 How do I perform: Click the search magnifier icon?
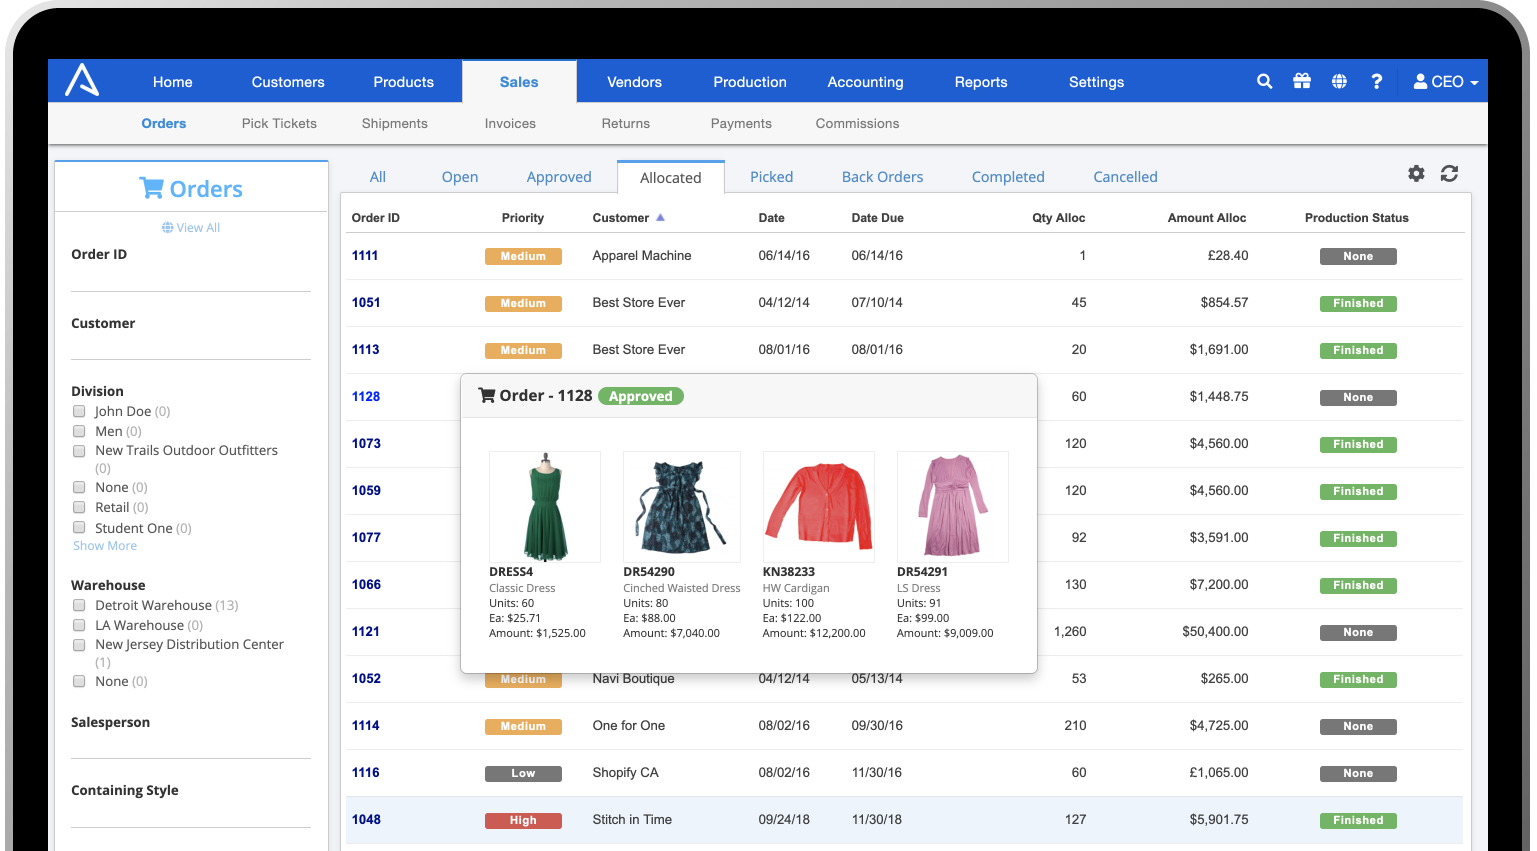[x=1264, y=82]
